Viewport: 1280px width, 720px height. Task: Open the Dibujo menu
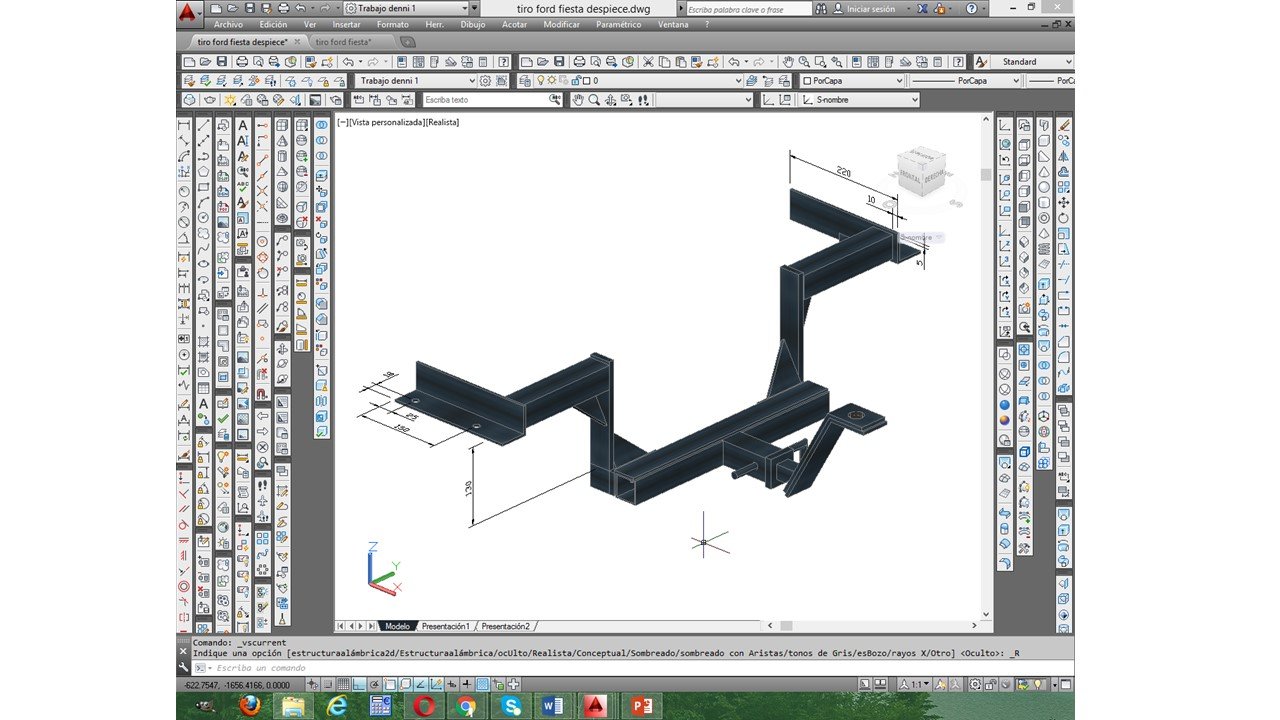point(473,25)
